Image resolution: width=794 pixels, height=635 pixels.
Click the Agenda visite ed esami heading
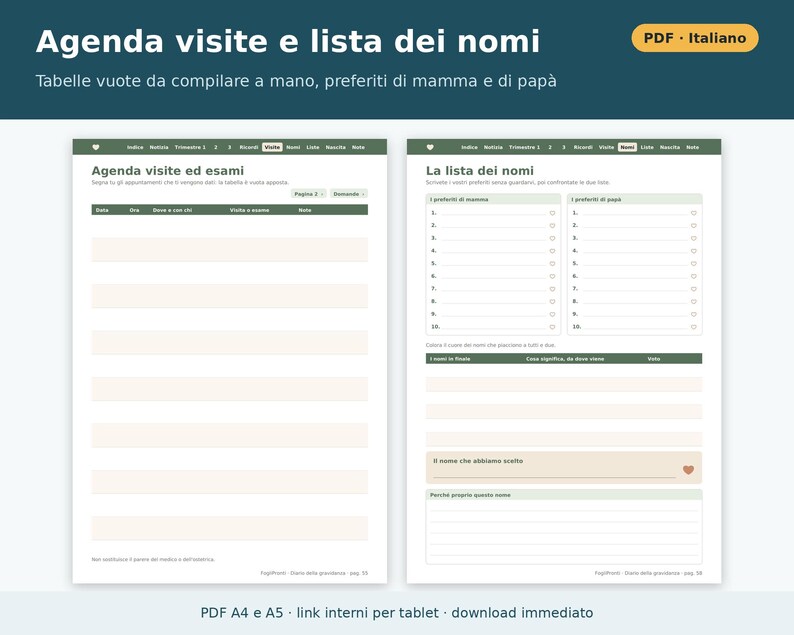pos(168,171)
